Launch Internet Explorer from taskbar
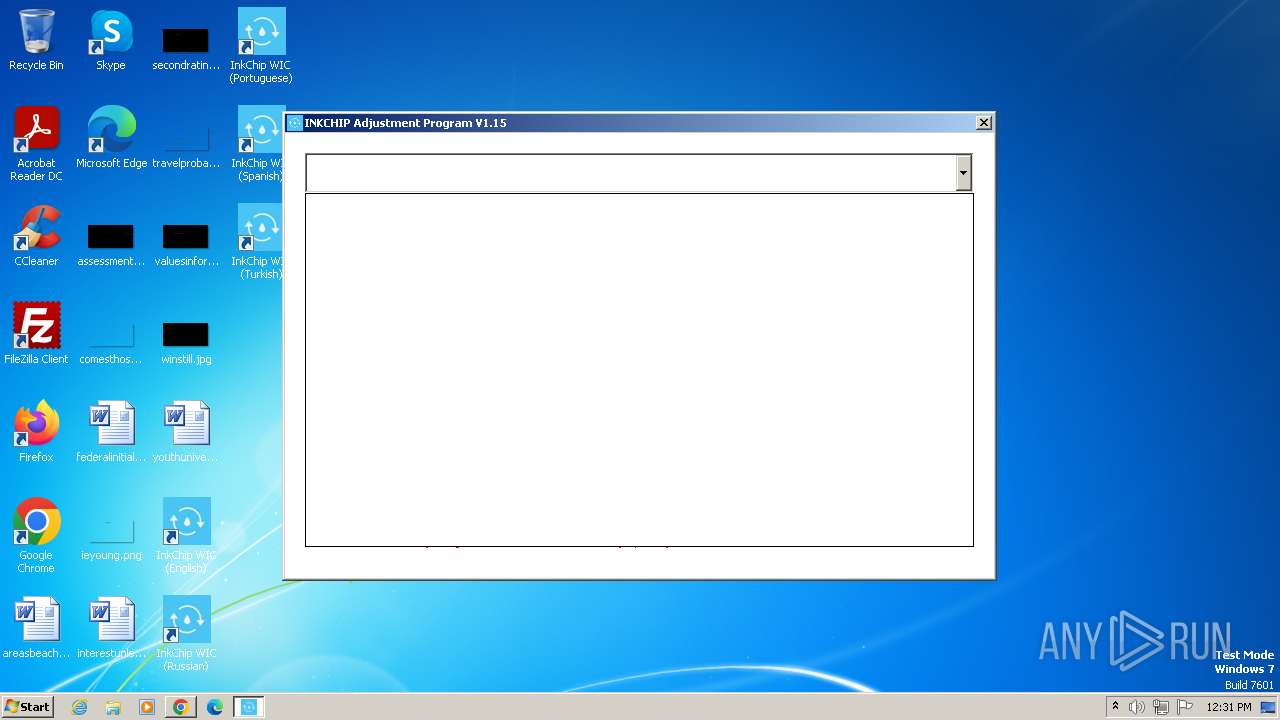The height and width of the screenshot is (720, 1280). [80, 707]
